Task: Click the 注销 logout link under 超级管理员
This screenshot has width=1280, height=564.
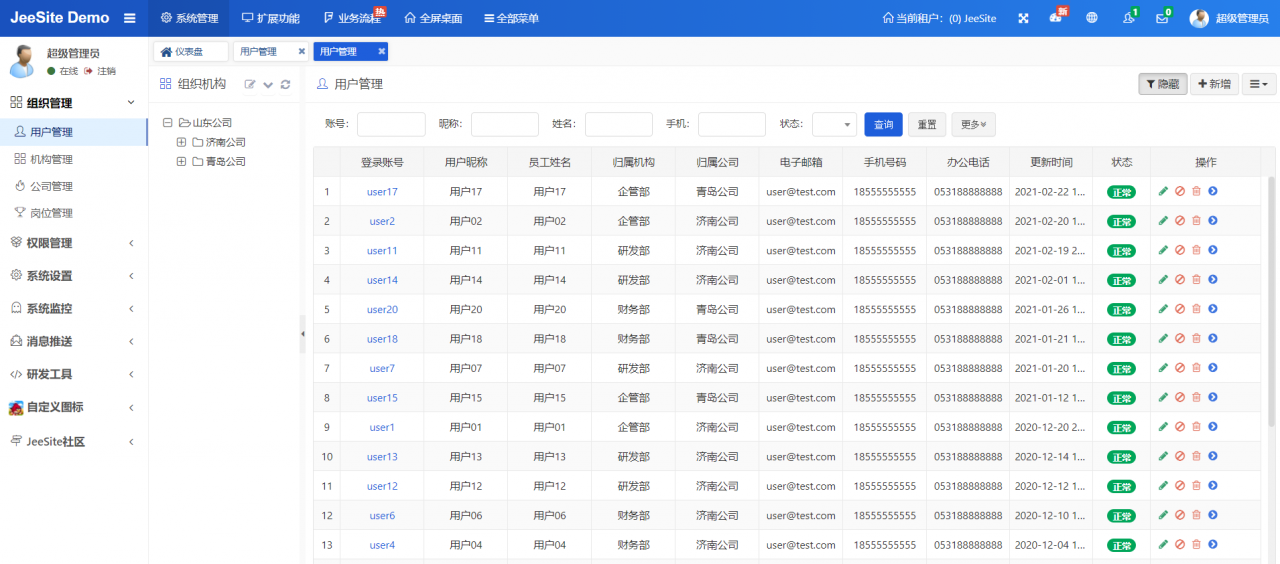Action: click(x=100, y=71)
